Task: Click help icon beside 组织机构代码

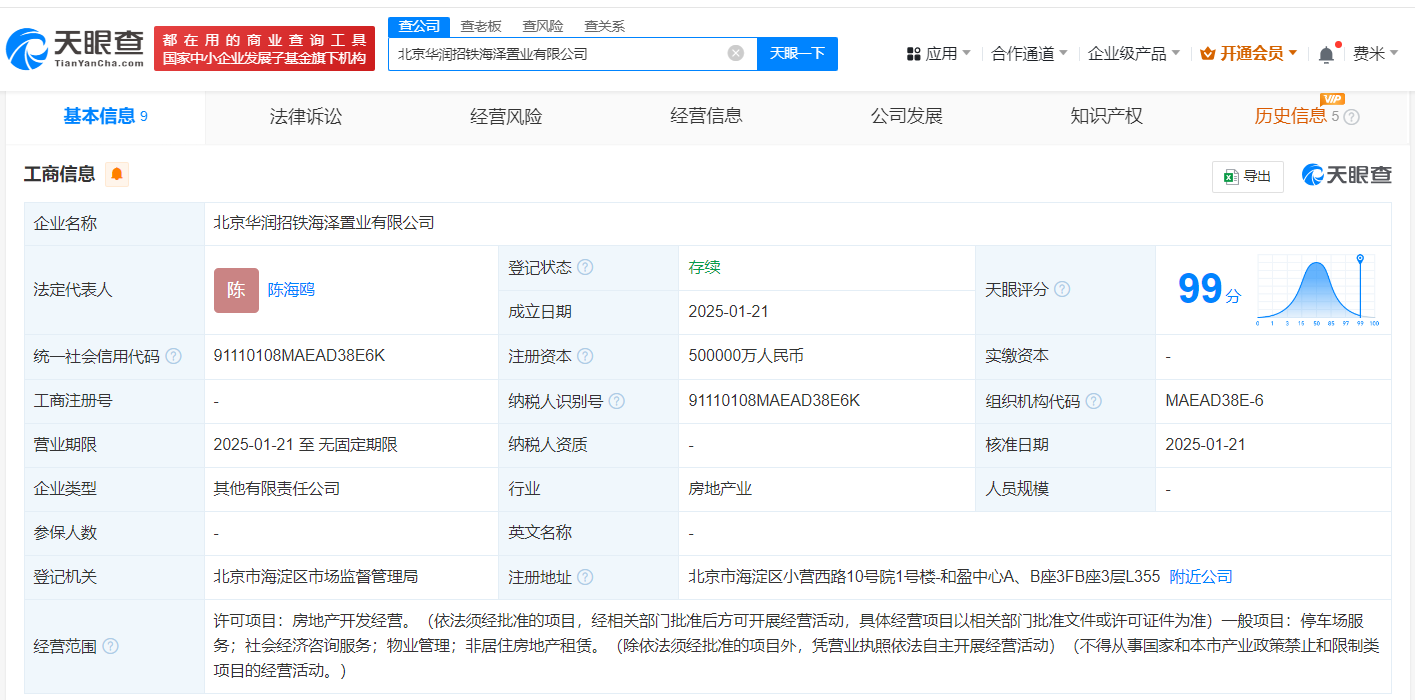Action: click(x=1094, y=401)
